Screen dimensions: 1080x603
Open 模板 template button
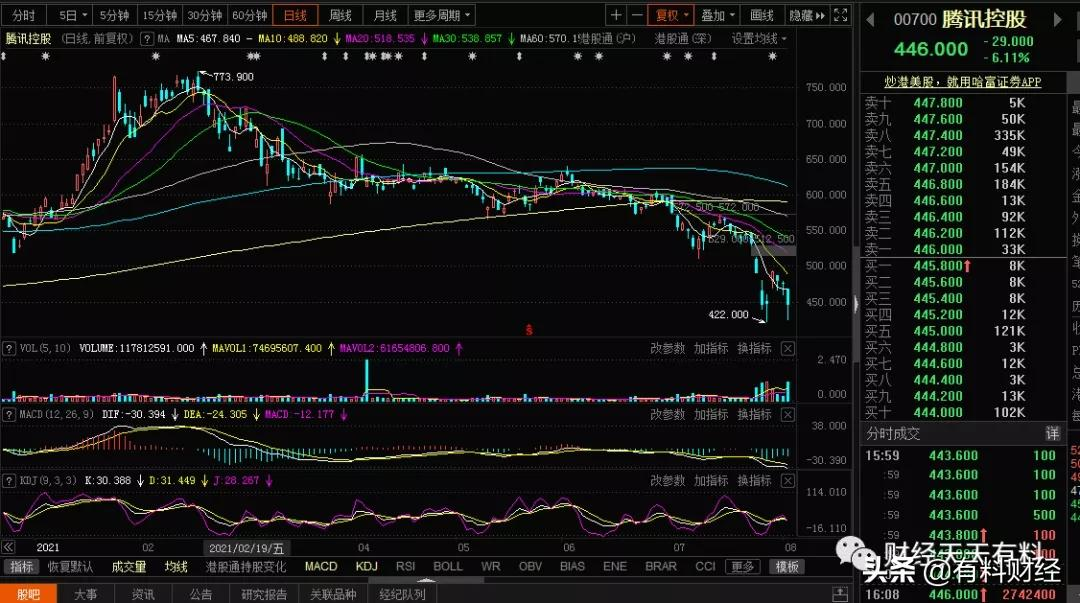pos(787,566)
